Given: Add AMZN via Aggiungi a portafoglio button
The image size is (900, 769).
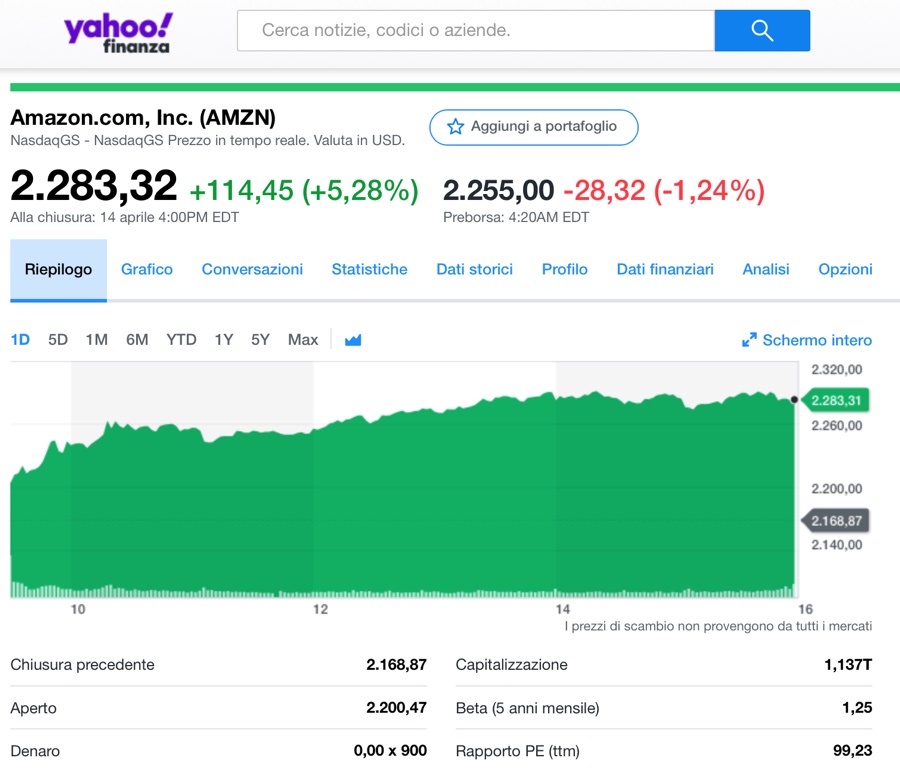Looking at the screenshot, I should tap(534, 127).
